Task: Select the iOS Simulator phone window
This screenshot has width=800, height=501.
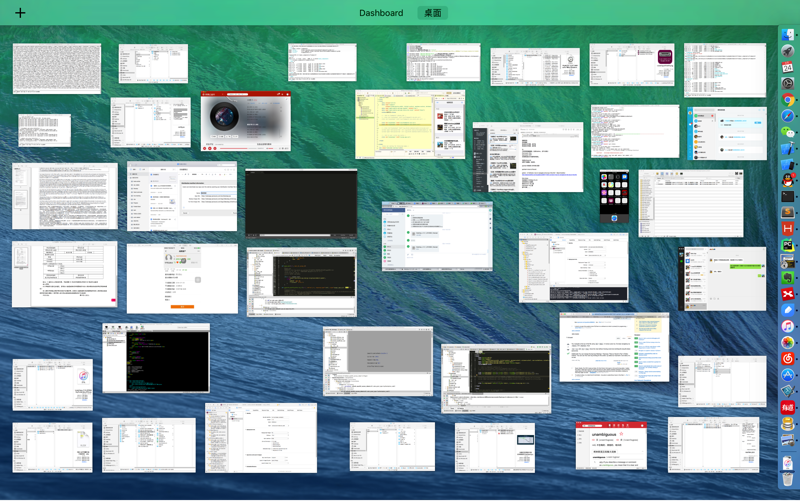Action: (614, 196)
